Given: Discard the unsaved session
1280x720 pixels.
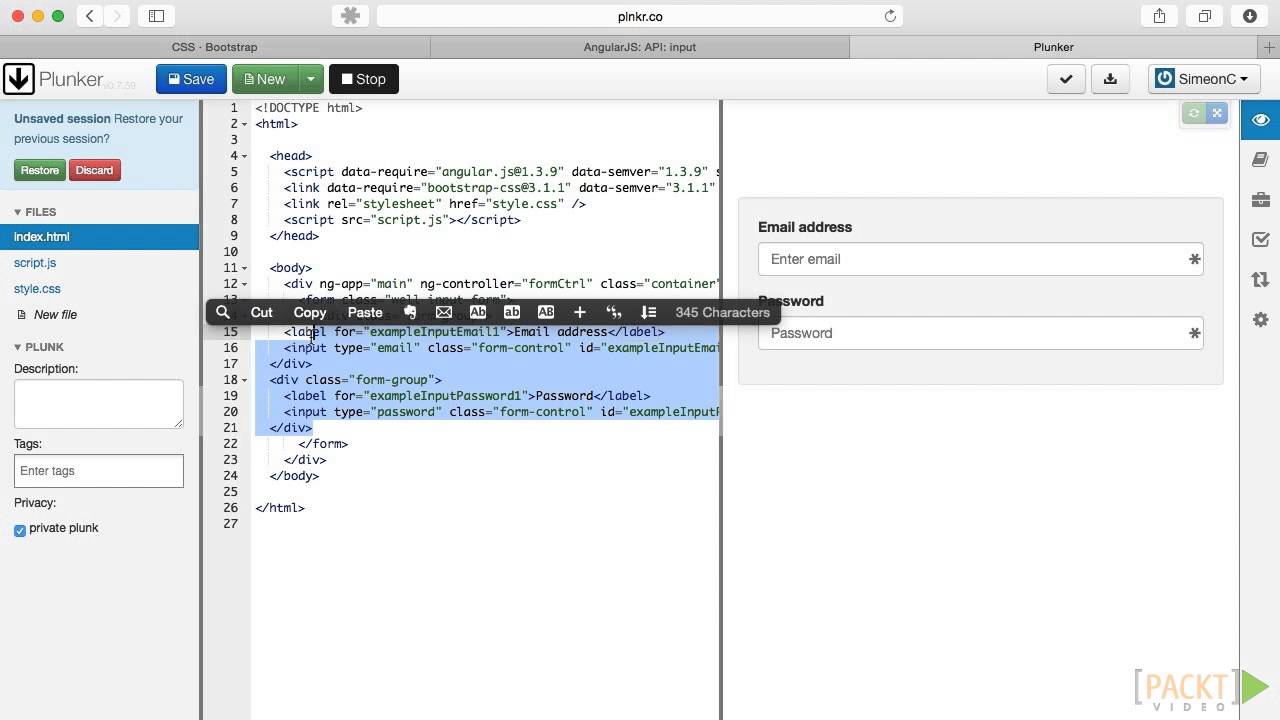Looking at the screenshot, I should click(94, 170).
